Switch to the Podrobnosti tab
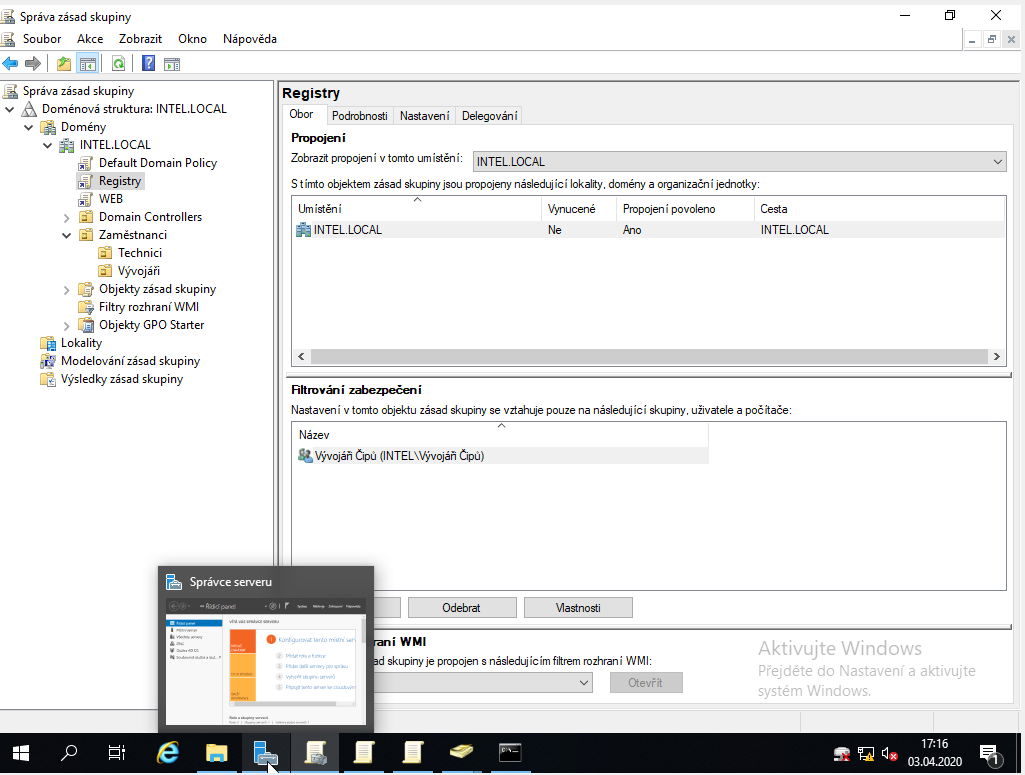The image size is (1025, 775). tap(359, 116)
